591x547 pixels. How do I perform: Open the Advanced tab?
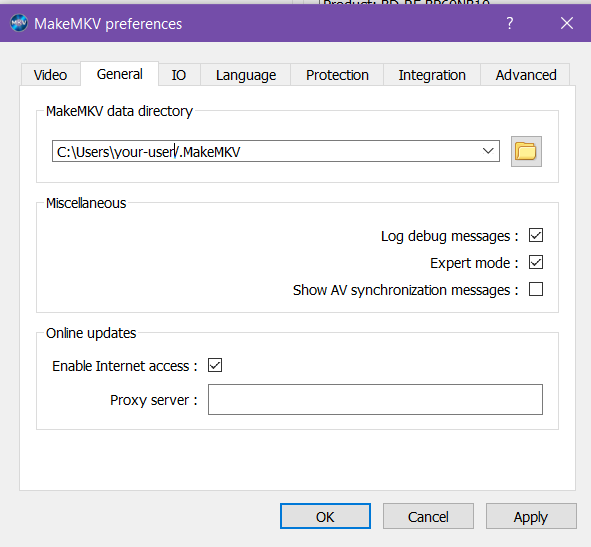pyautogui.click(x=525, y=75)
